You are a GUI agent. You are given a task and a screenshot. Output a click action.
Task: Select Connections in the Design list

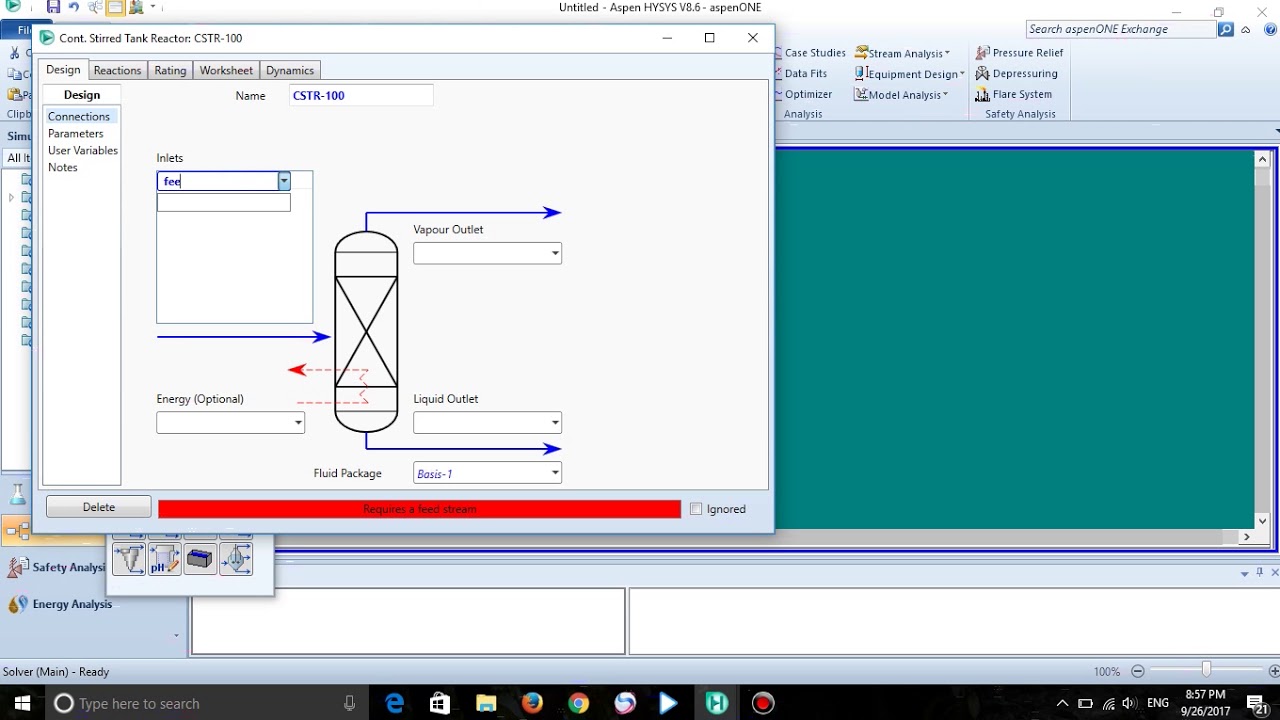[79, 116]
